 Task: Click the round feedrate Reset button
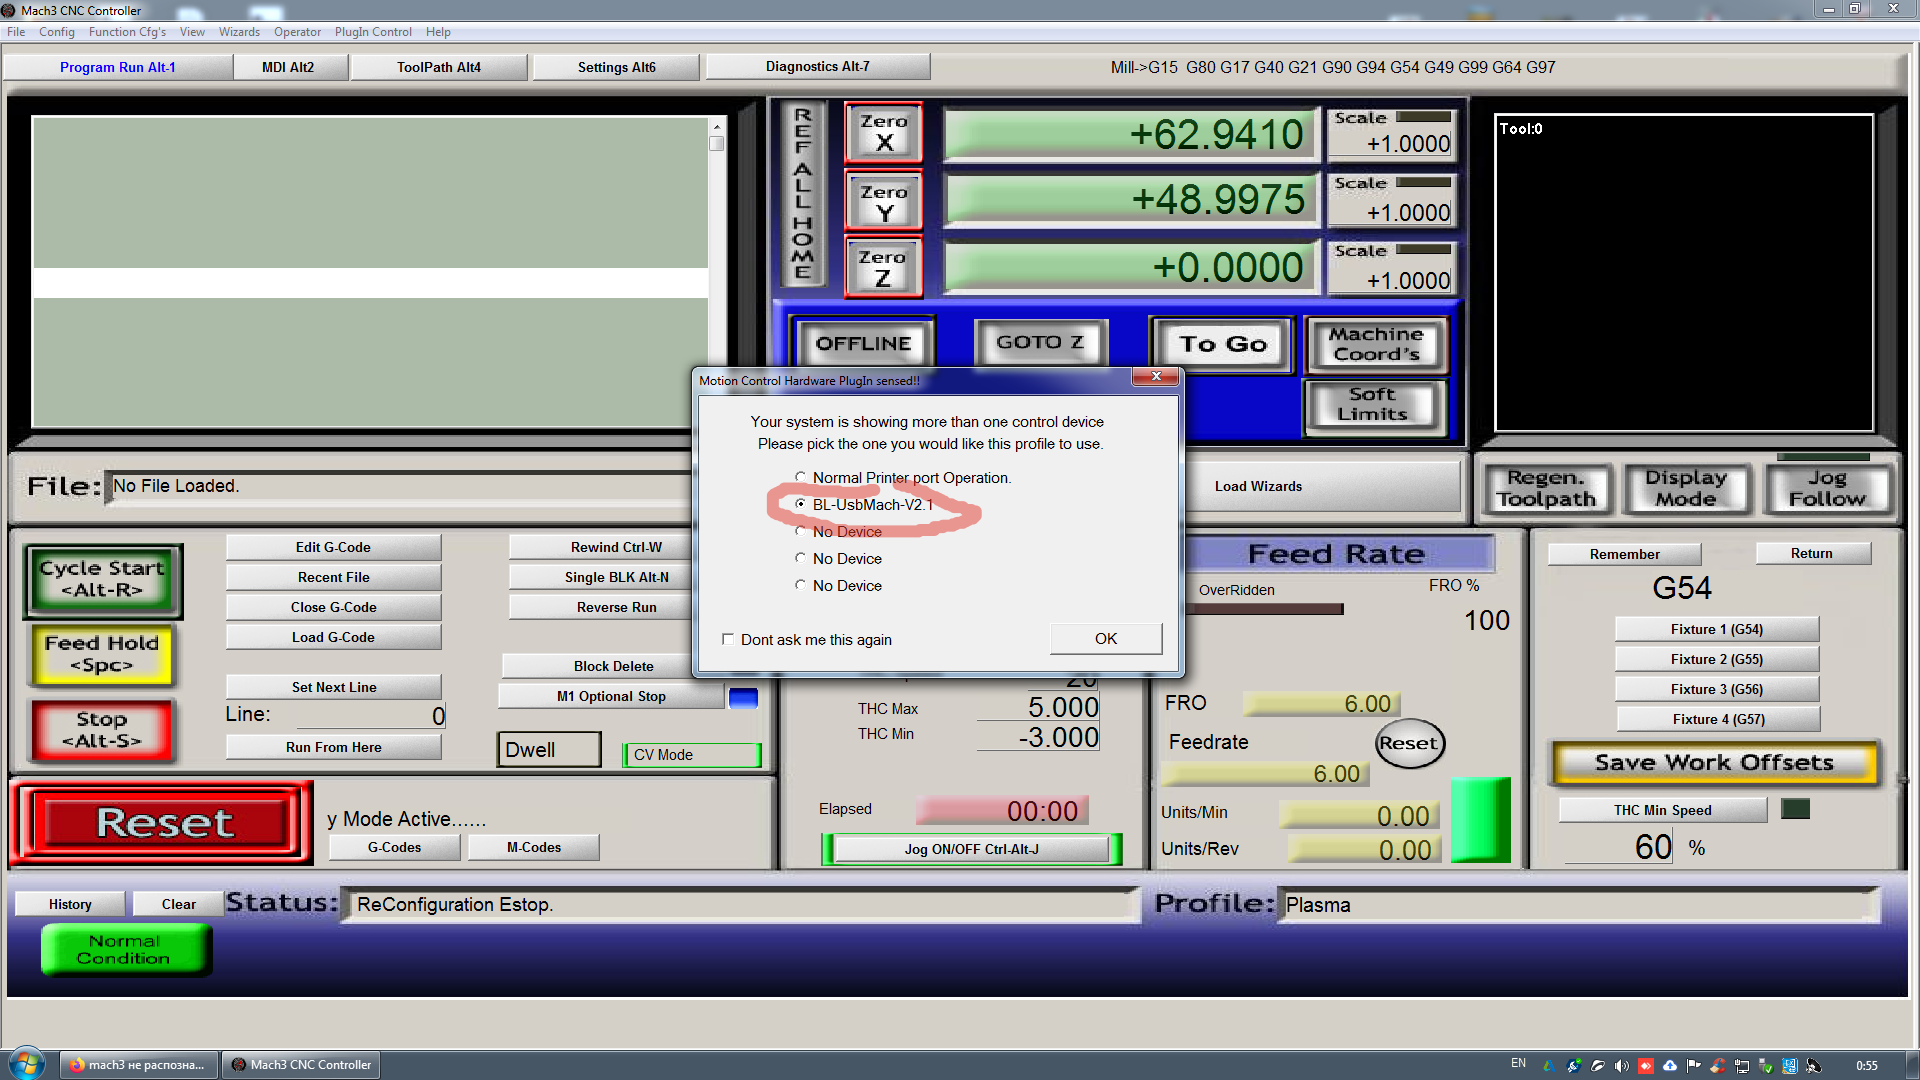[x=1409, y=743]
